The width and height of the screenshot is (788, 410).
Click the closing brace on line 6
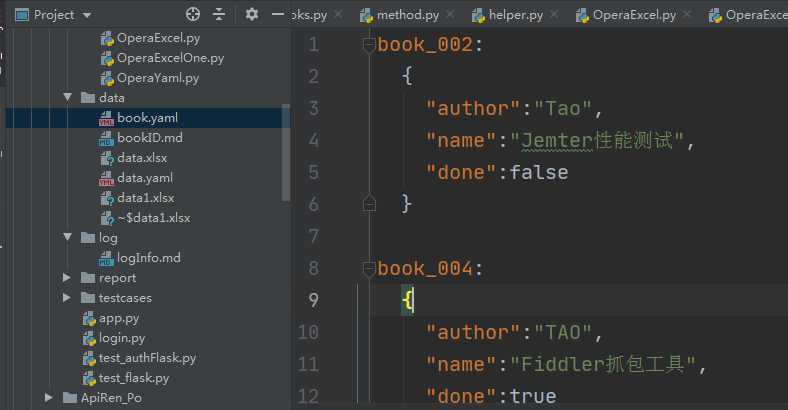tap(406, 204)
